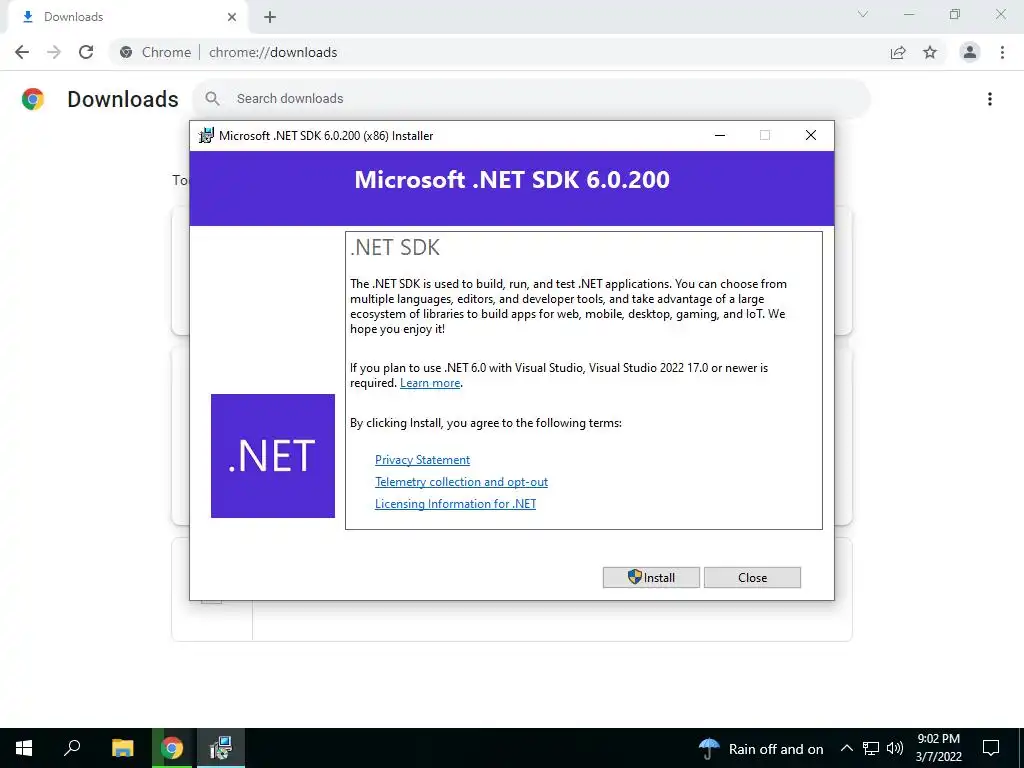Open the Privacy Statement link

pyautogui.click(x=422, y=460)
